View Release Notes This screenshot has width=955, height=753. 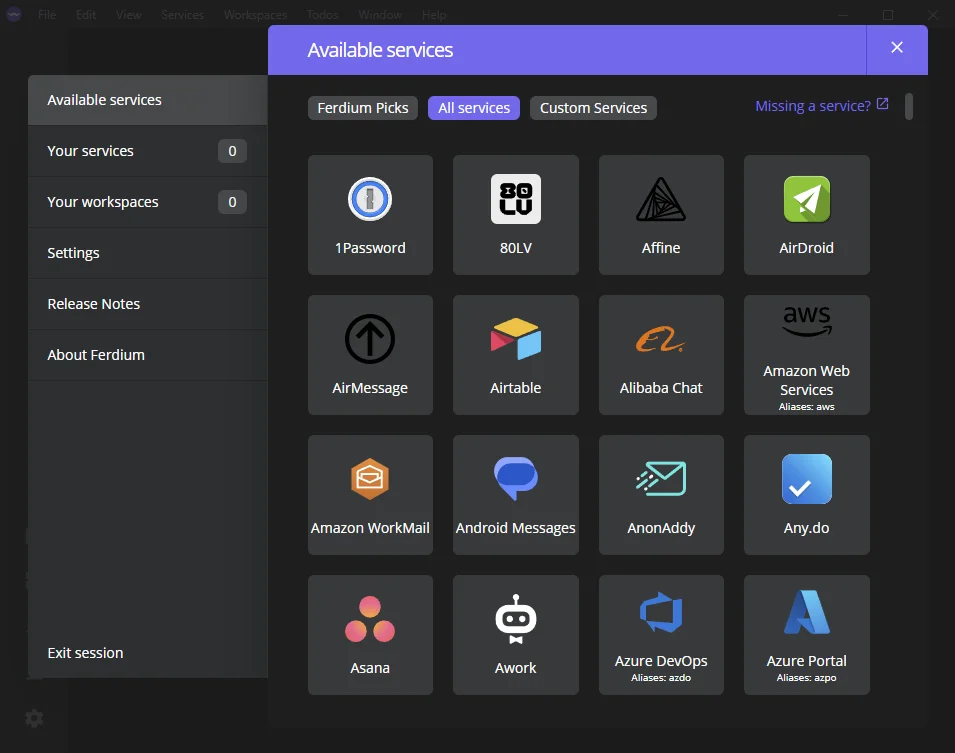coord(147,304)
